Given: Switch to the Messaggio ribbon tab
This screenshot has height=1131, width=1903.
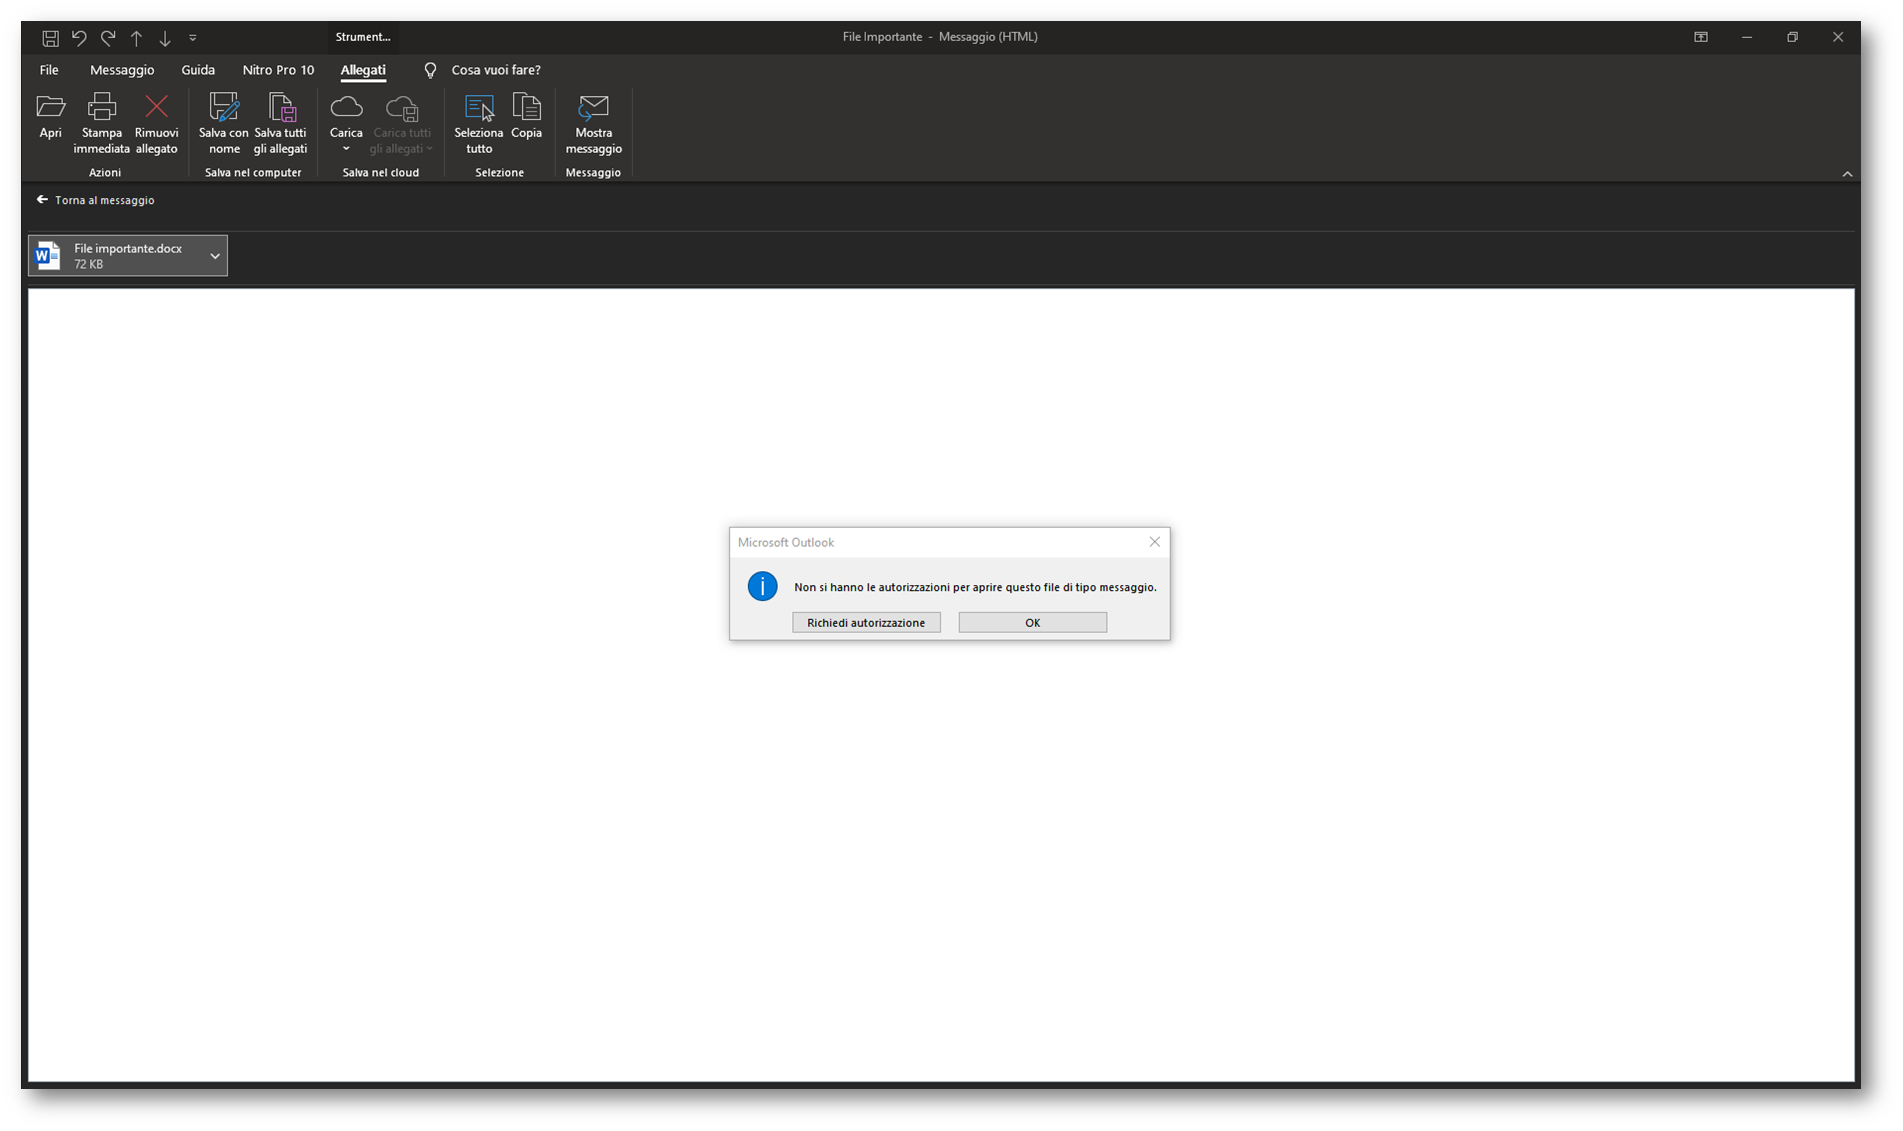Looking at the screenshot, I should tap(122, 70).
